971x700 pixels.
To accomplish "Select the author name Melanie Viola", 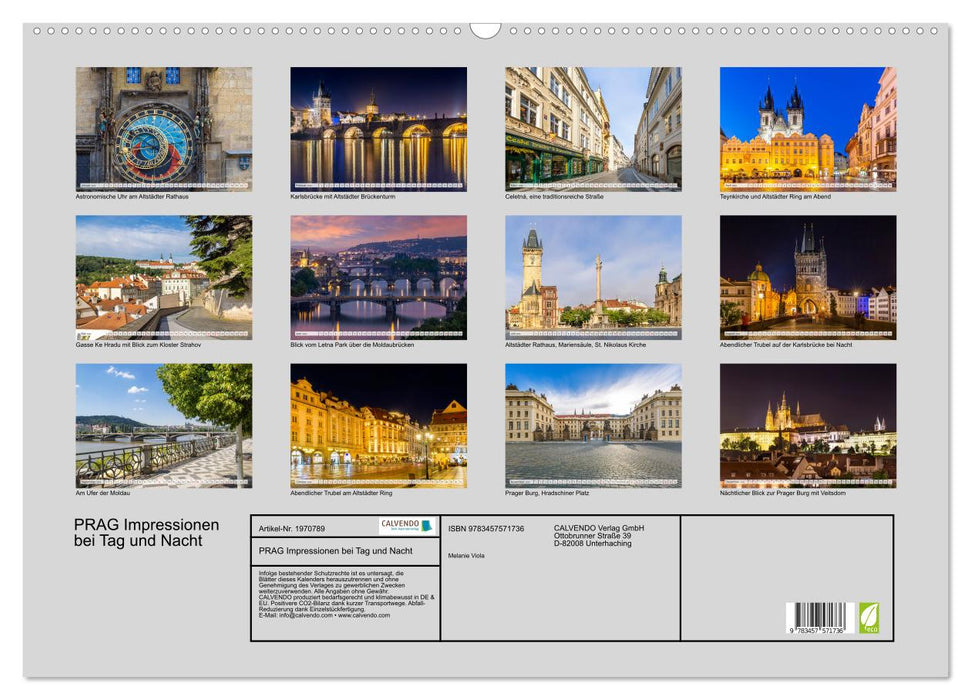I will [x=466, y=556].
